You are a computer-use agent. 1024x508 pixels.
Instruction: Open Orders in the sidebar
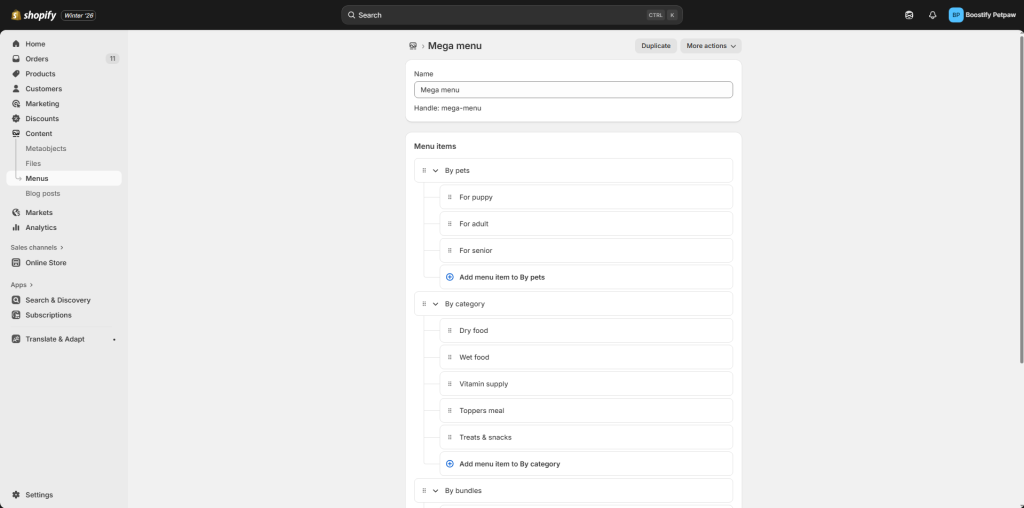coord(37,59)
